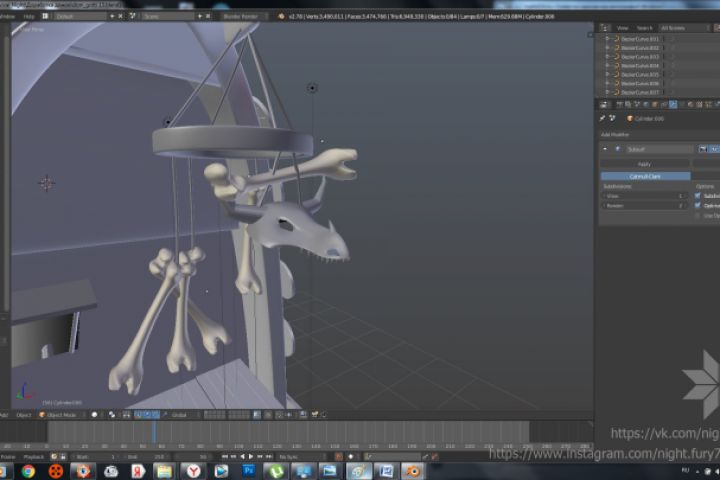Open the Scene properties tab
Image resolution: width=720 pixels, height=480 pixels.
point(637,105)
